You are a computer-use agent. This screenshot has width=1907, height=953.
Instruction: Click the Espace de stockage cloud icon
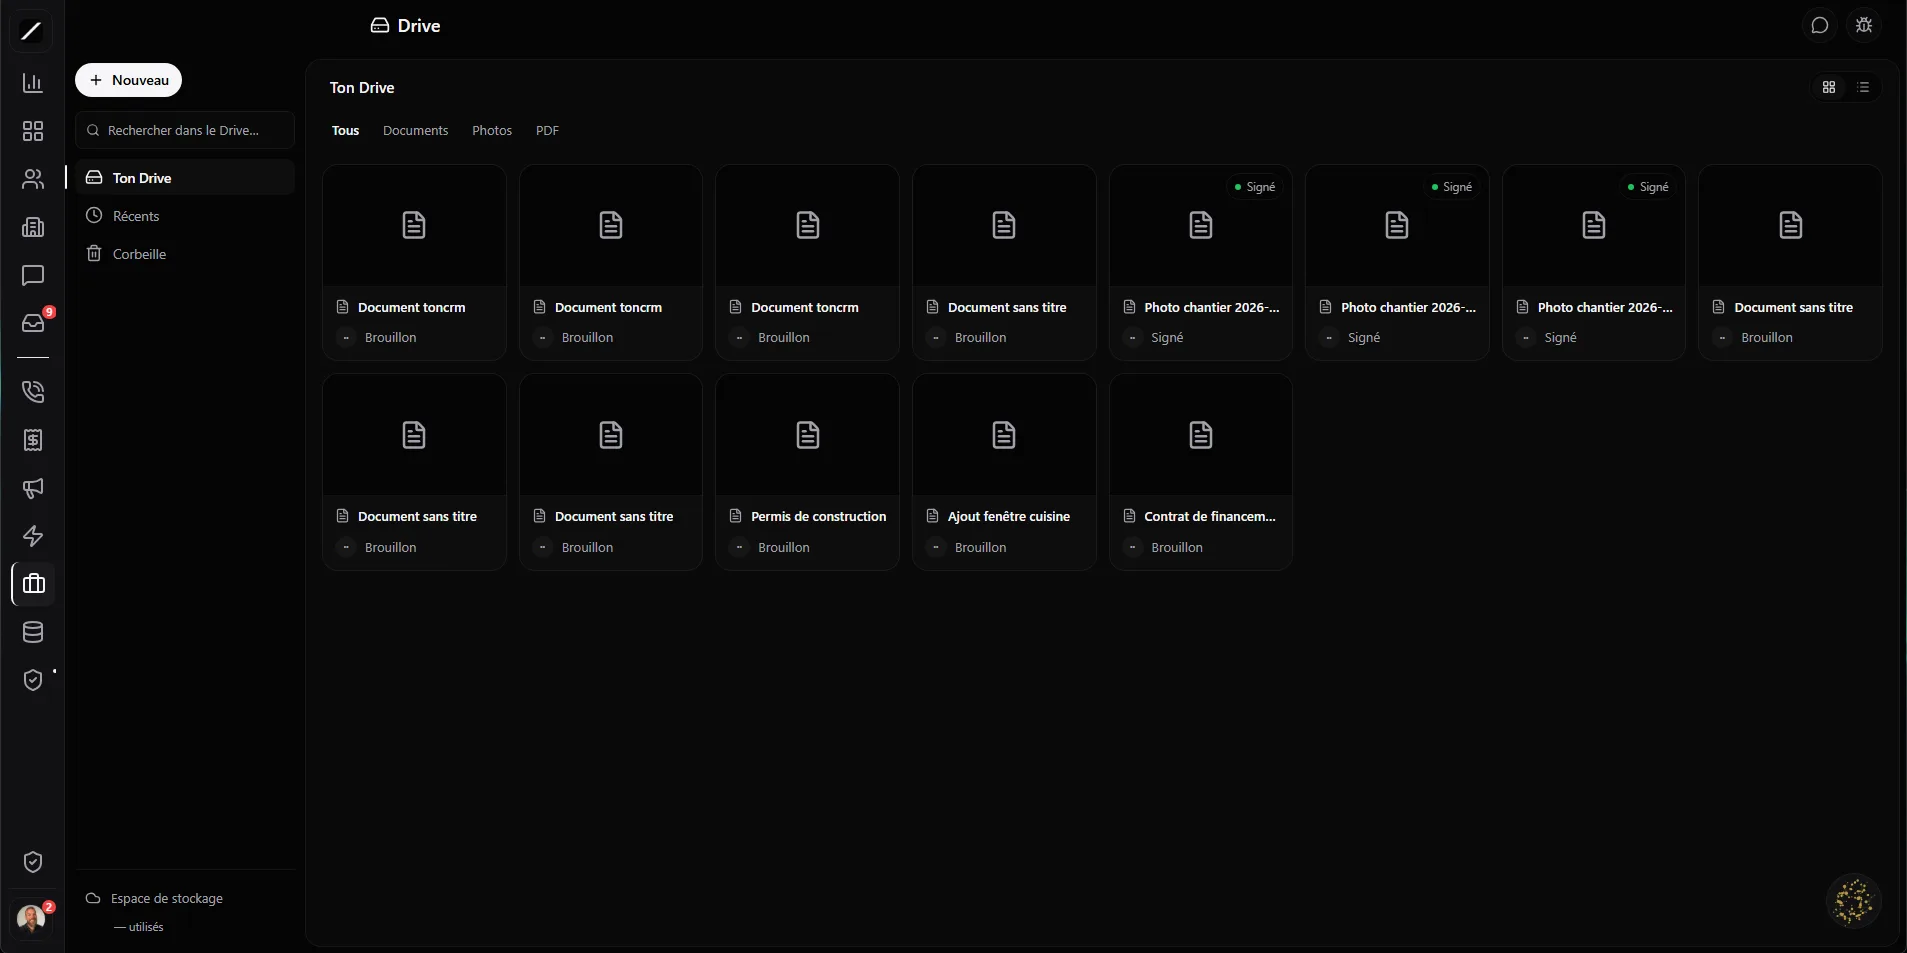click(93, 898)
